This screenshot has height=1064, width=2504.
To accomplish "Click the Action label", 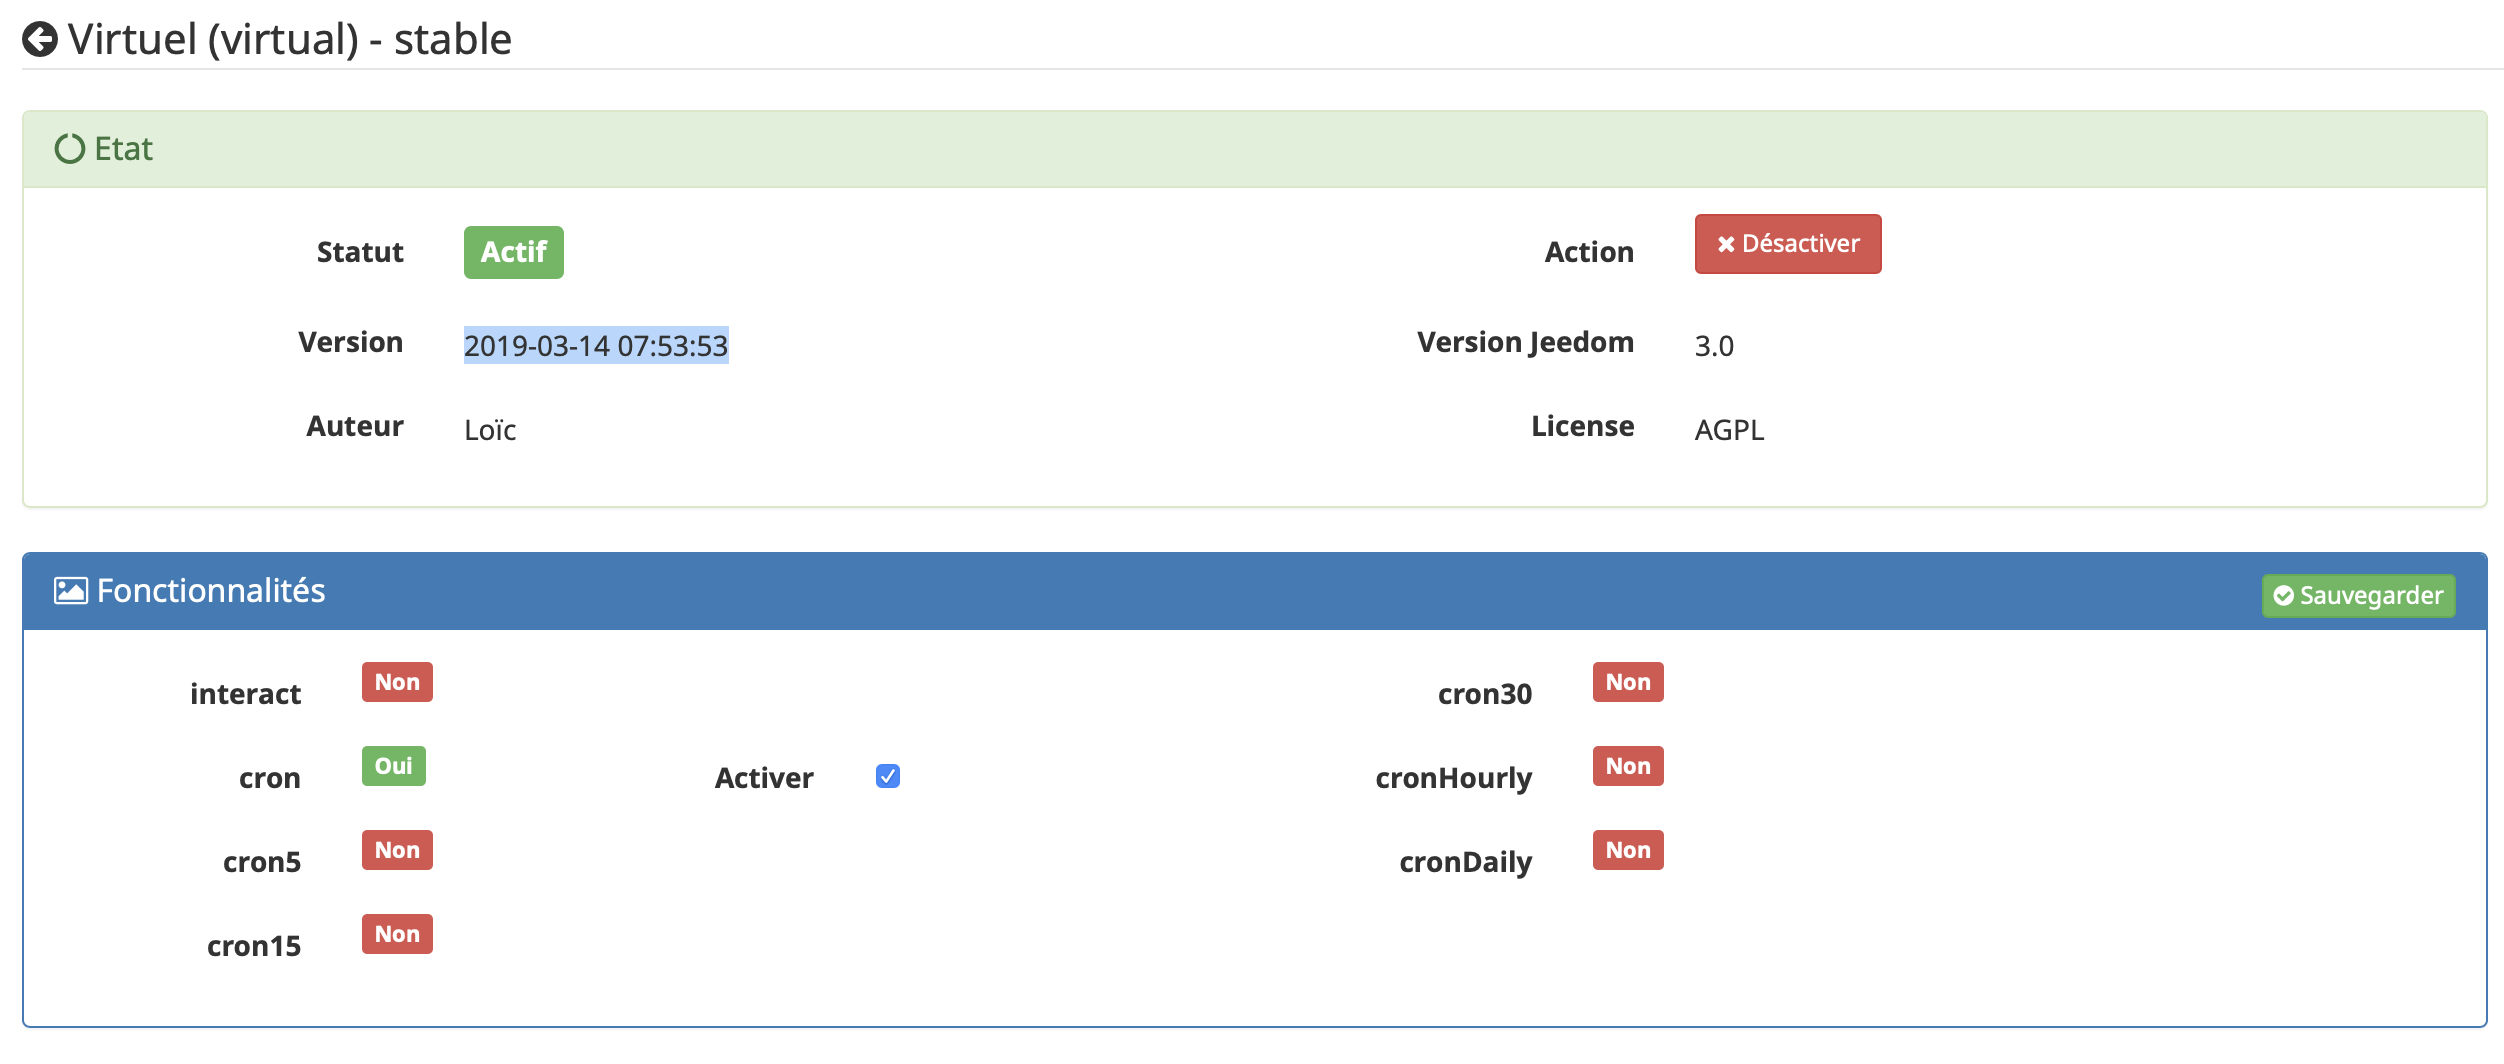I will coord(1589,252).
